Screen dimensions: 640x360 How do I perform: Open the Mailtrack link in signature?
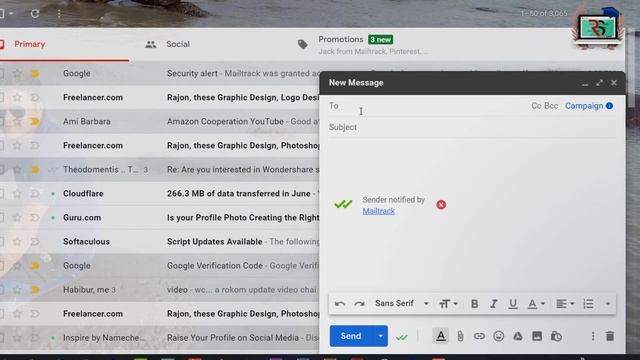click(378, 211)
